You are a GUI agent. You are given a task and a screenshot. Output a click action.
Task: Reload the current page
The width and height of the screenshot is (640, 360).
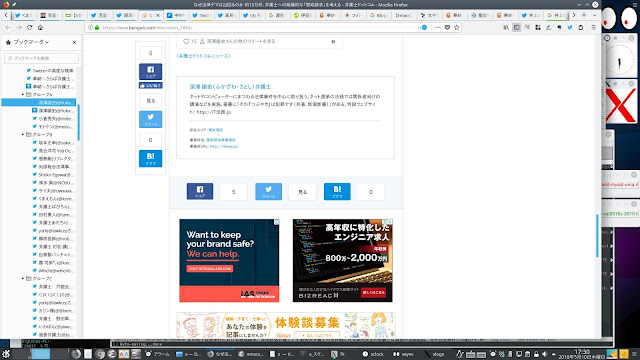click(x=29, y=27)
